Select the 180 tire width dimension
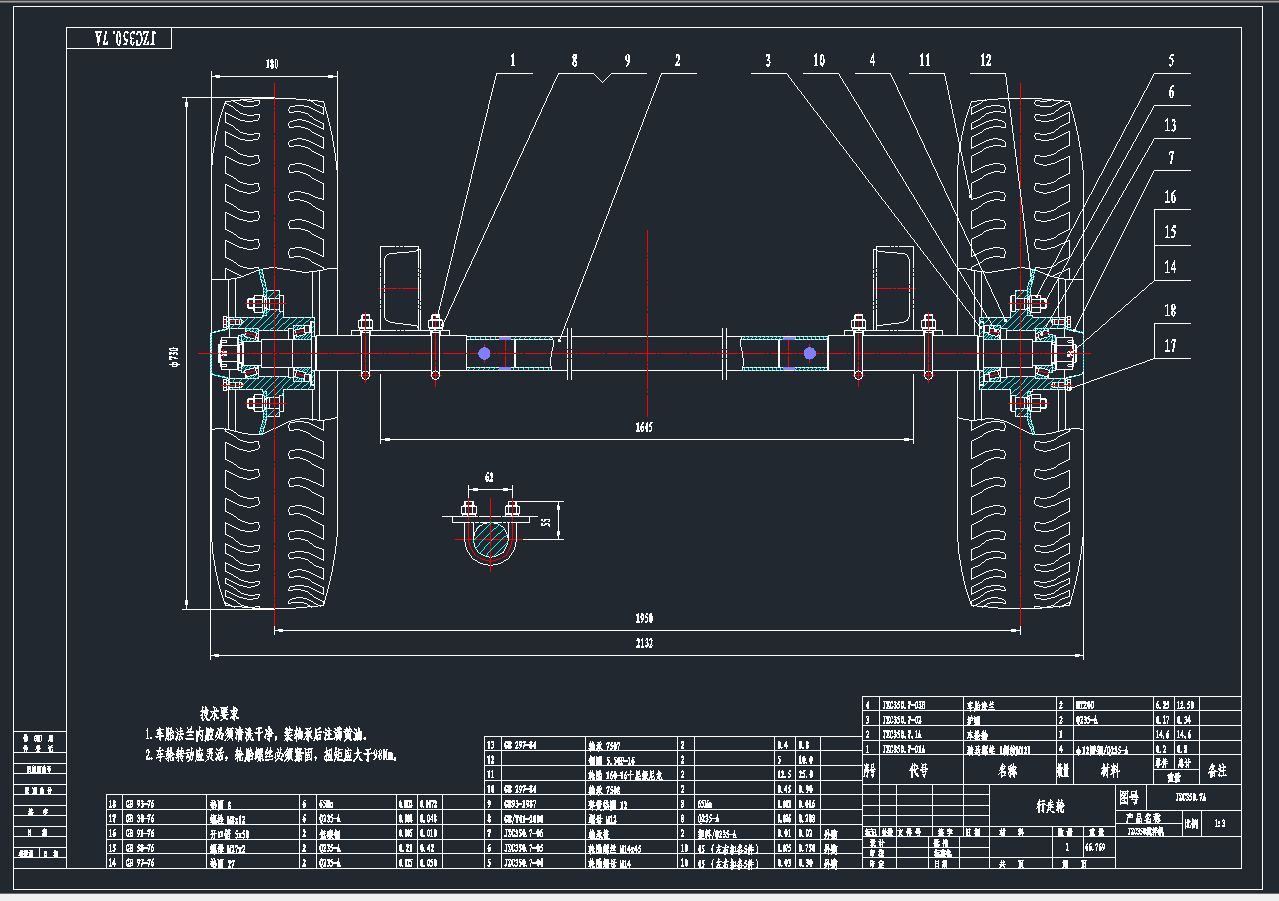Viewport: 1279px width, 901px height. pos(272,65)
